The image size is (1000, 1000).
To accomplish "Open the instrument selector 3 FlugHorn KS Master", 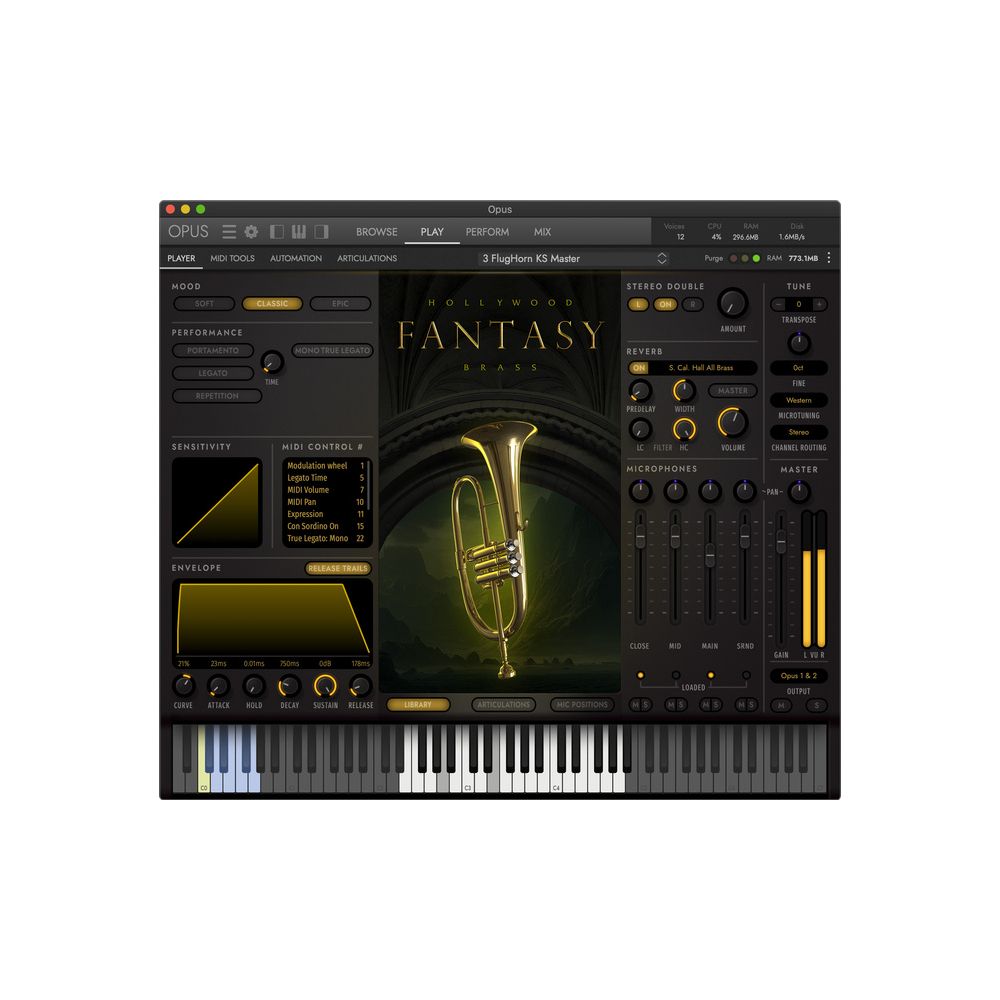I will [x=573, y=258].
